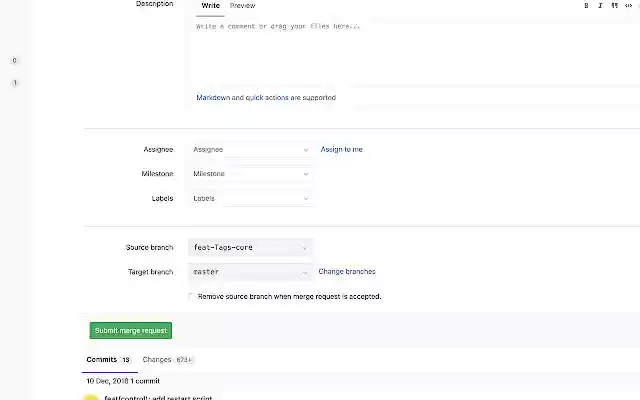Image resolution: width=640 pixels, height=400 pixels.
Task: Focus the description comment text area
Action: point(416,53)
